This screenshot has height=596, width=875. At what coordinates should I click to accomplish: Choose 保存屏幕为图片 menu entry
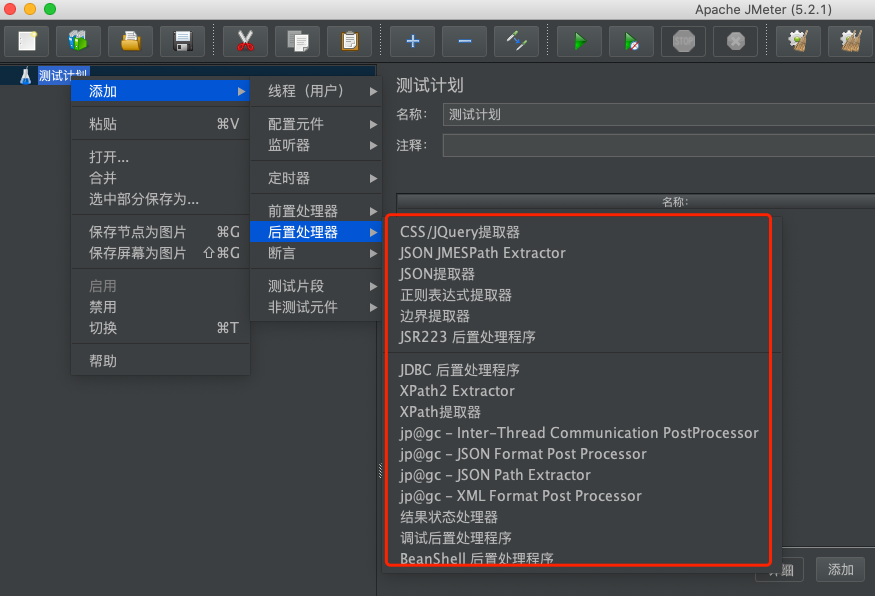tap(161, 253)
